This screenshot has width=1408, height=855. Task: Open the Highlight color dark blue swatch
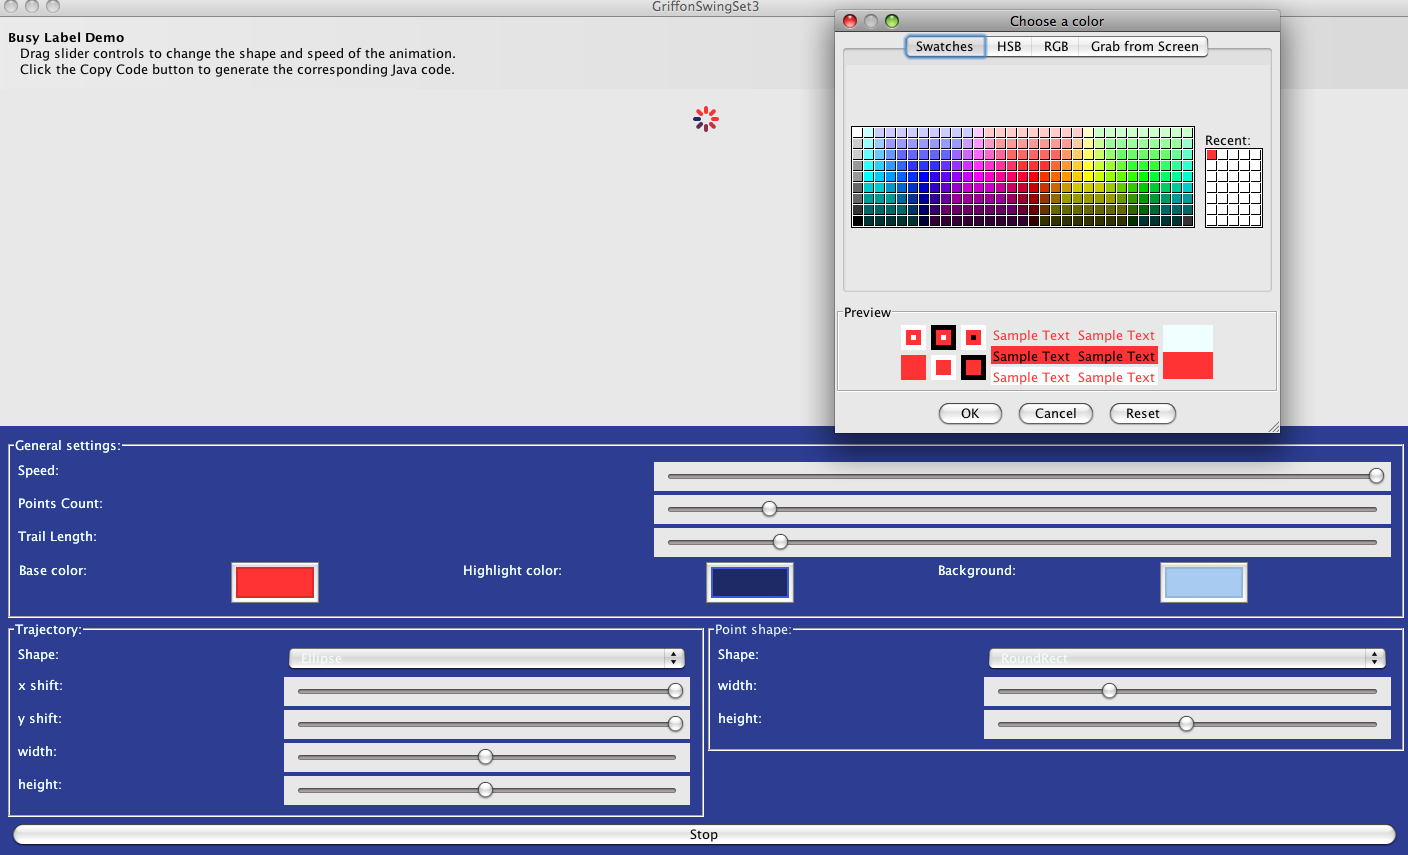pos(750,582)
